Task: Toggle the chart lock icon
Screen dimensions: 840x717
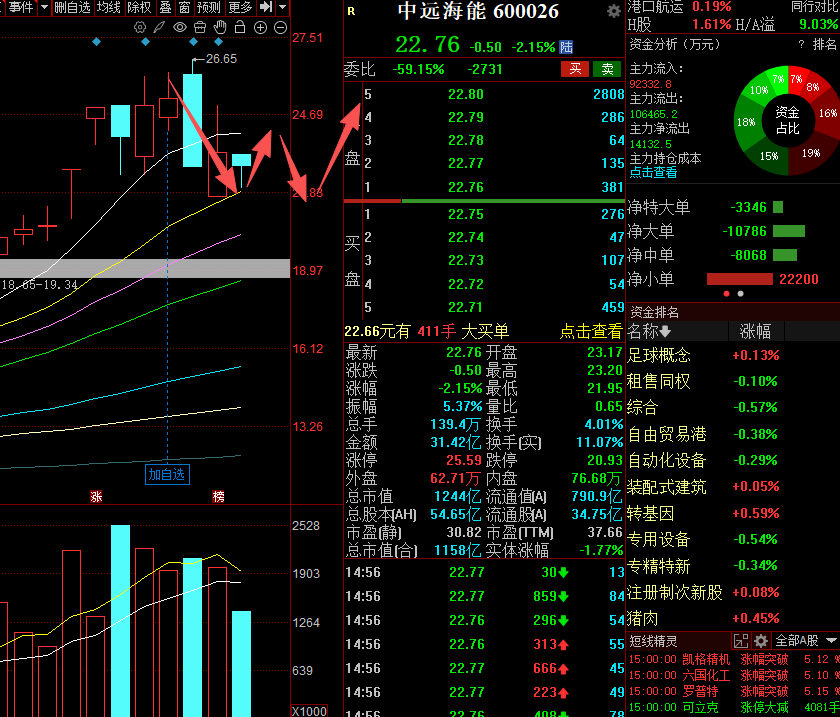Action: 240,27
